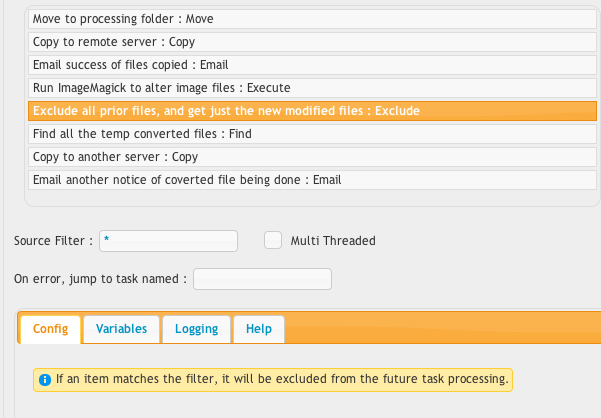The image size is (601, 418).
Task: Select Find all the temp converted files task
Action: coord(312,134)
